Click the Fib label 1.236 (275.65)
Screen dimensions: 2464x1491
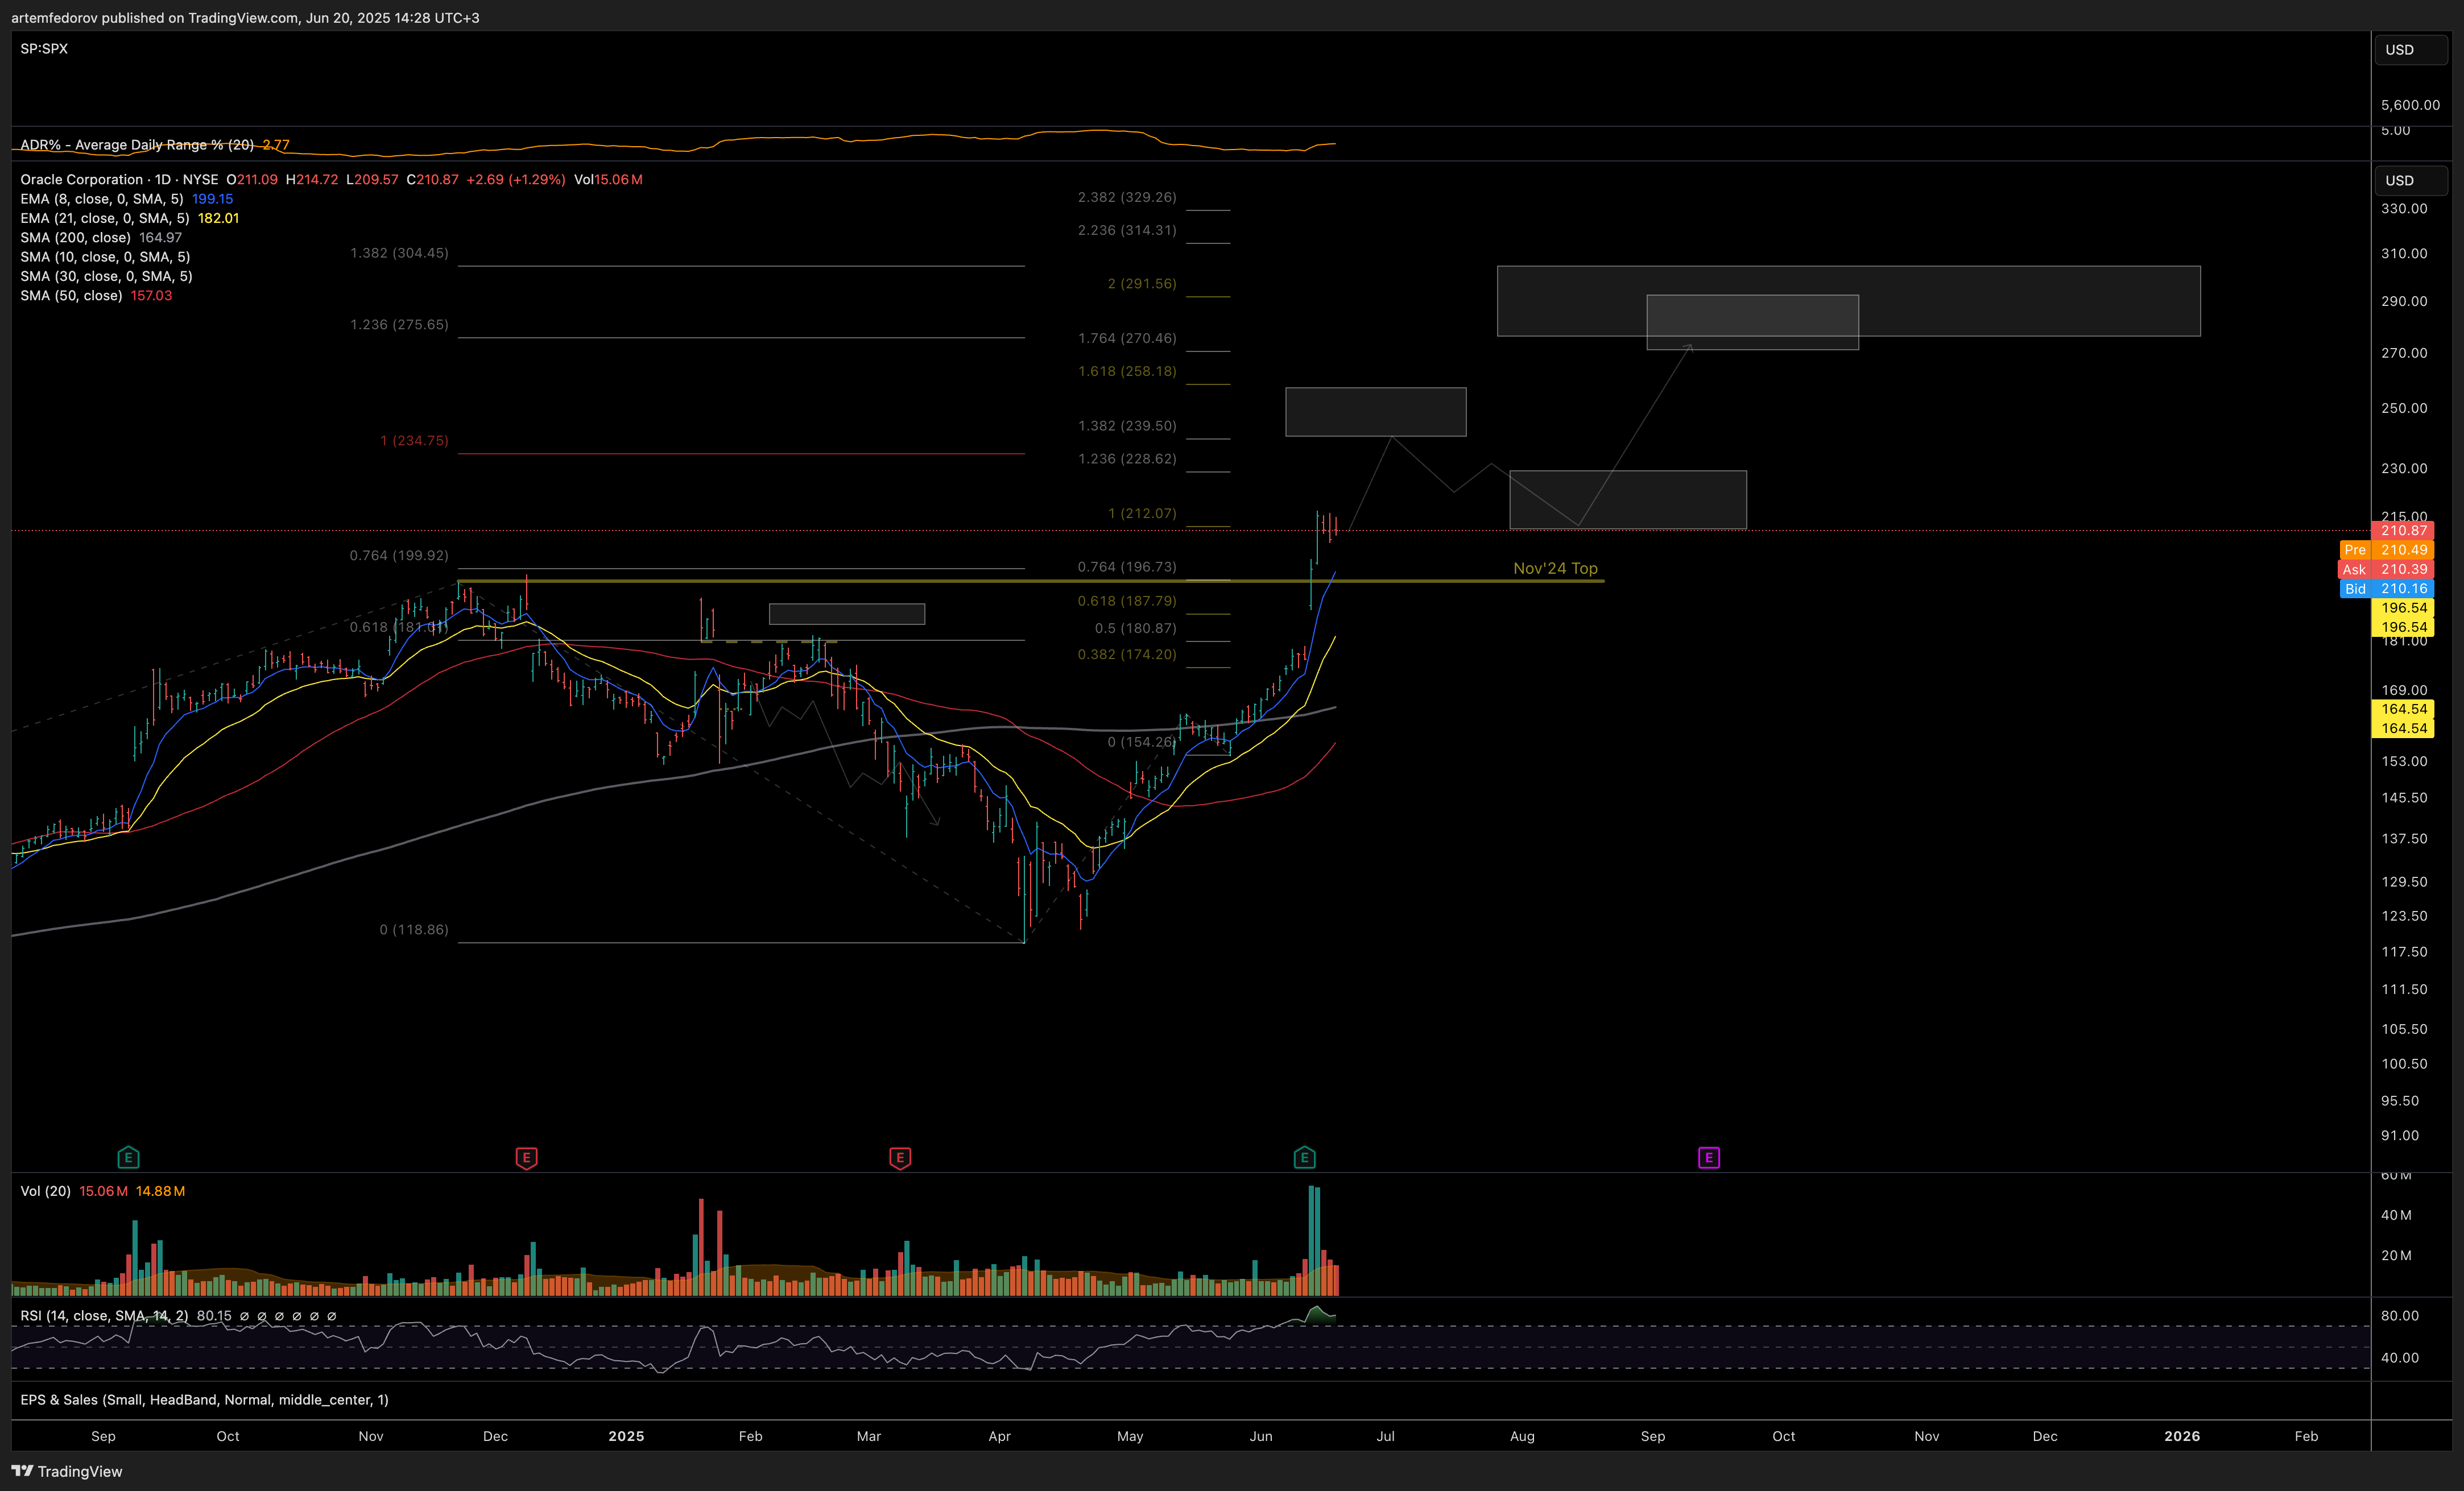(399, 325)
